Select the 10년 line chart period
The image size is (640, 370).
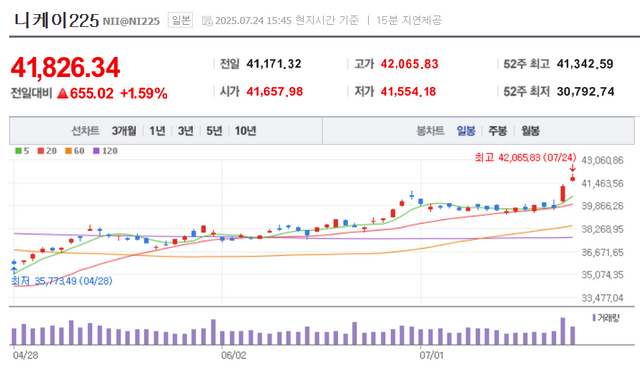pyautogui.click(x=245, y=131)
